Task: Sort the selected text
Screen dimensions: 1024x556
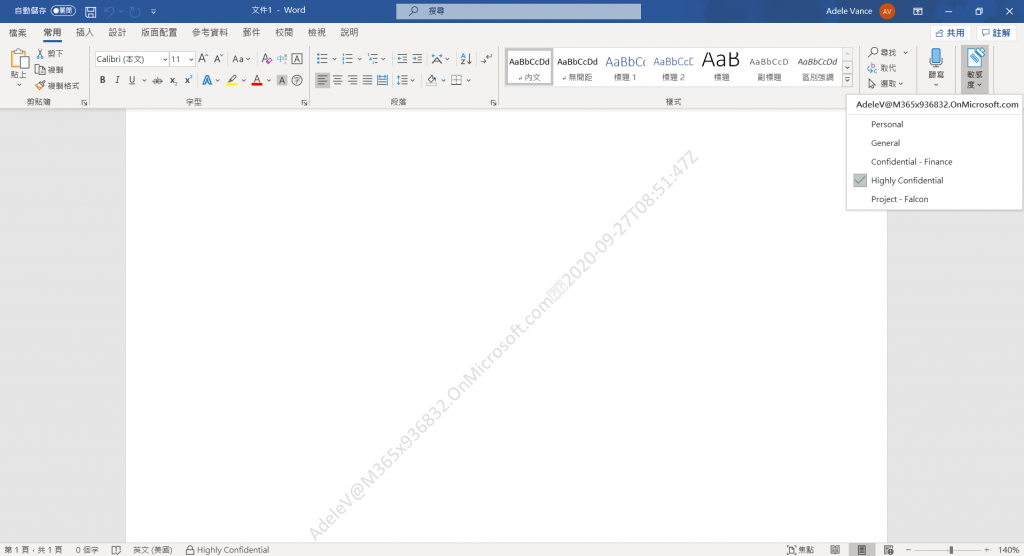Action: (466, 59)
